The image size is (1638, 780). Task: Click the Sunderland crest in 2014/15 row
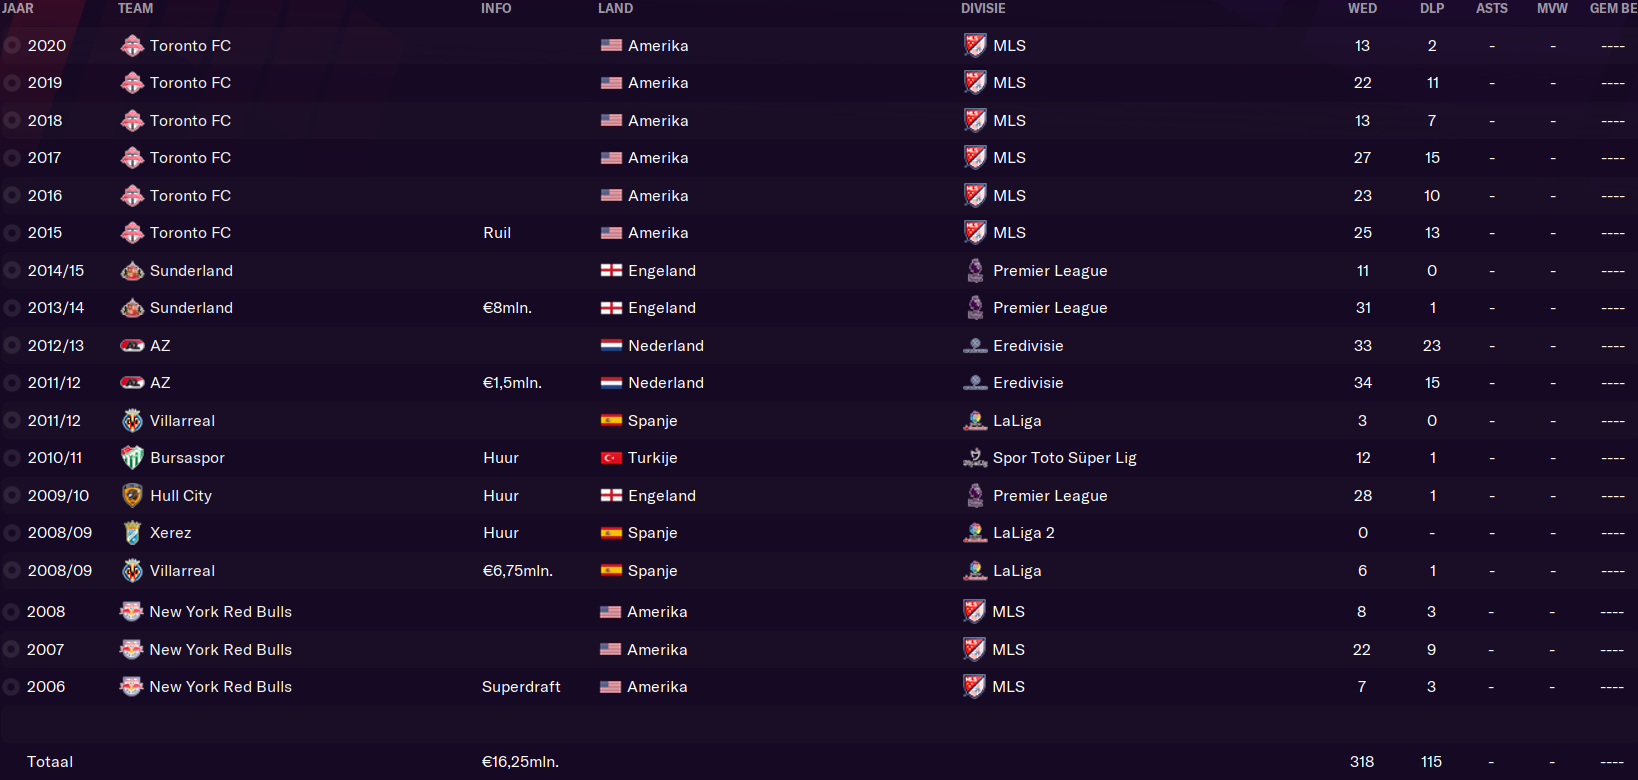click(132, 271)
